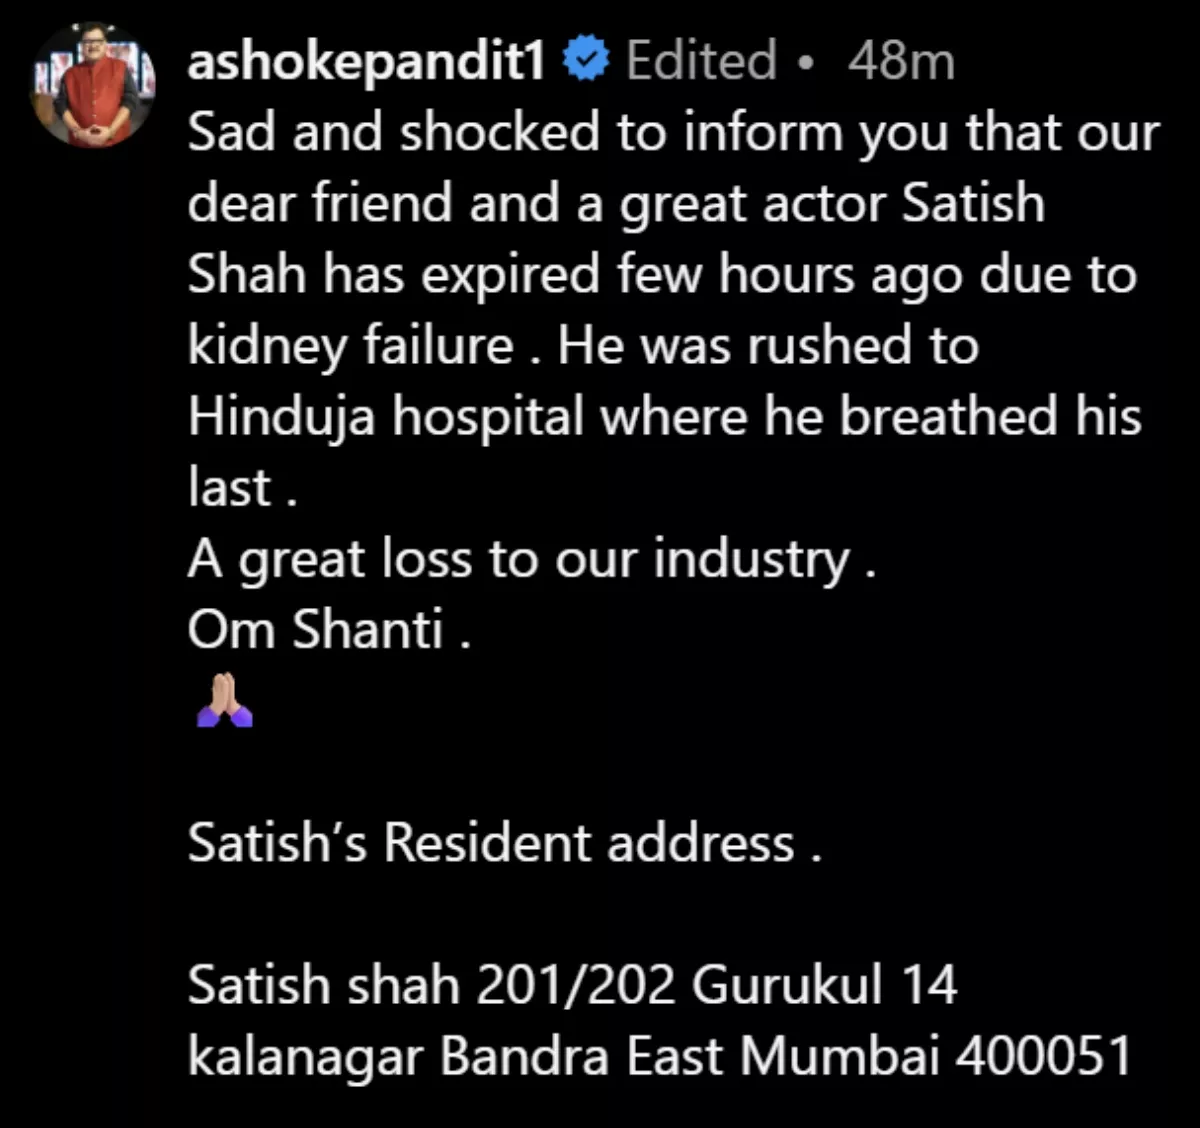The image size is (1200, 1128).
Task: Click the line starting 'Sad and shocked'
Action: tap(672, 134)
